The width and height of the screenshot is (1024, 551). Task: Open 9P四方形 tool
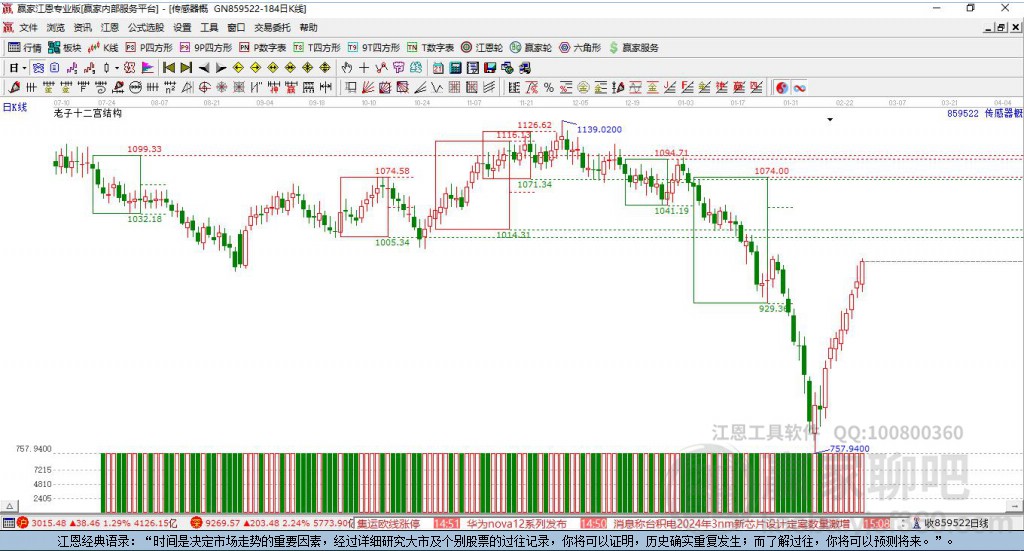coord(206,48)
